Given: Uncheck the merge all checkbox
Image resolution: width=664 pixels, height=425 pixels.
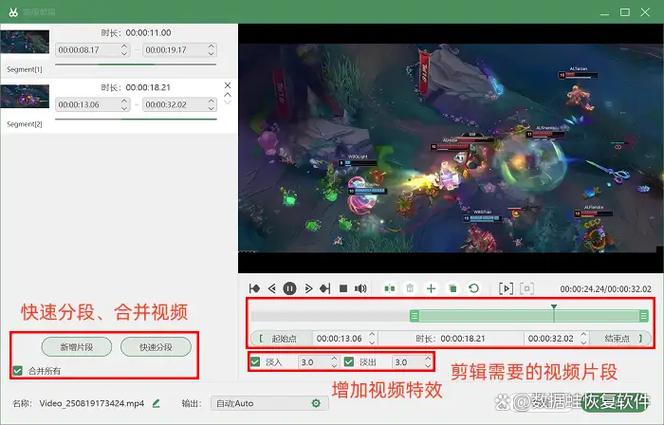Looking at the screenshot, I should click(17, 371).
